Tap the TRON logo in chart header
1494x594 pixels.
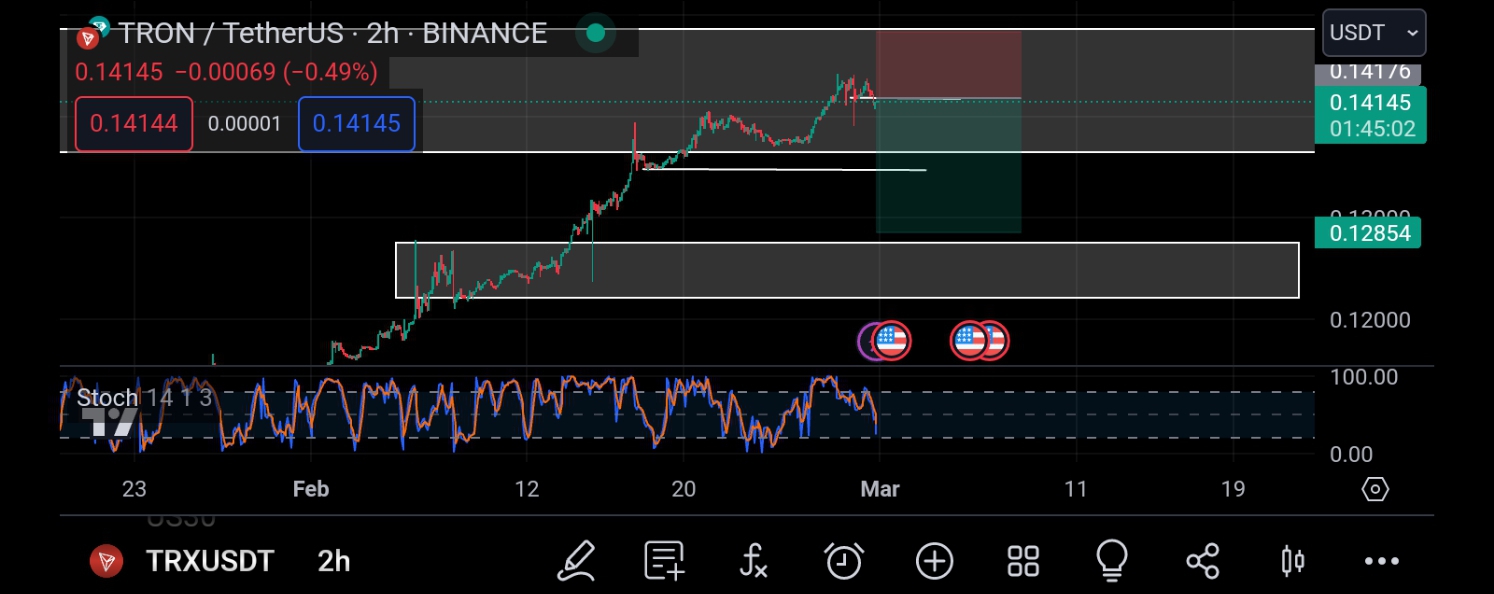90,36
